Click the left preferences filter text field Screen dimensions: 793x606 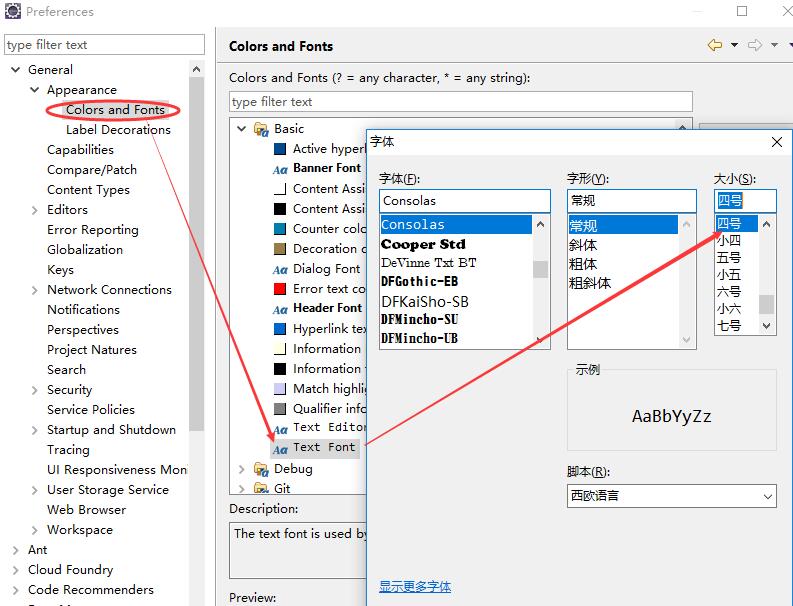click(104, 45)
